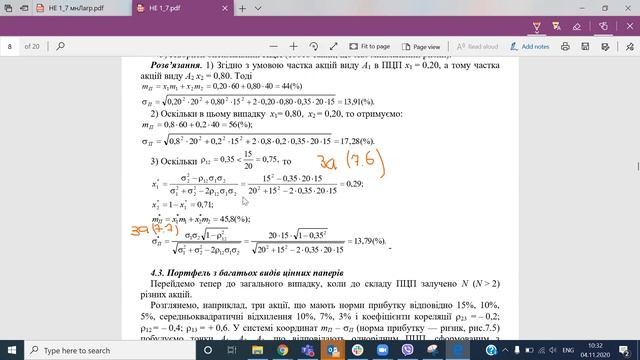Open Cortana from the taskbar
Viewport: 640px width, 360px height.
pos(208,350)
